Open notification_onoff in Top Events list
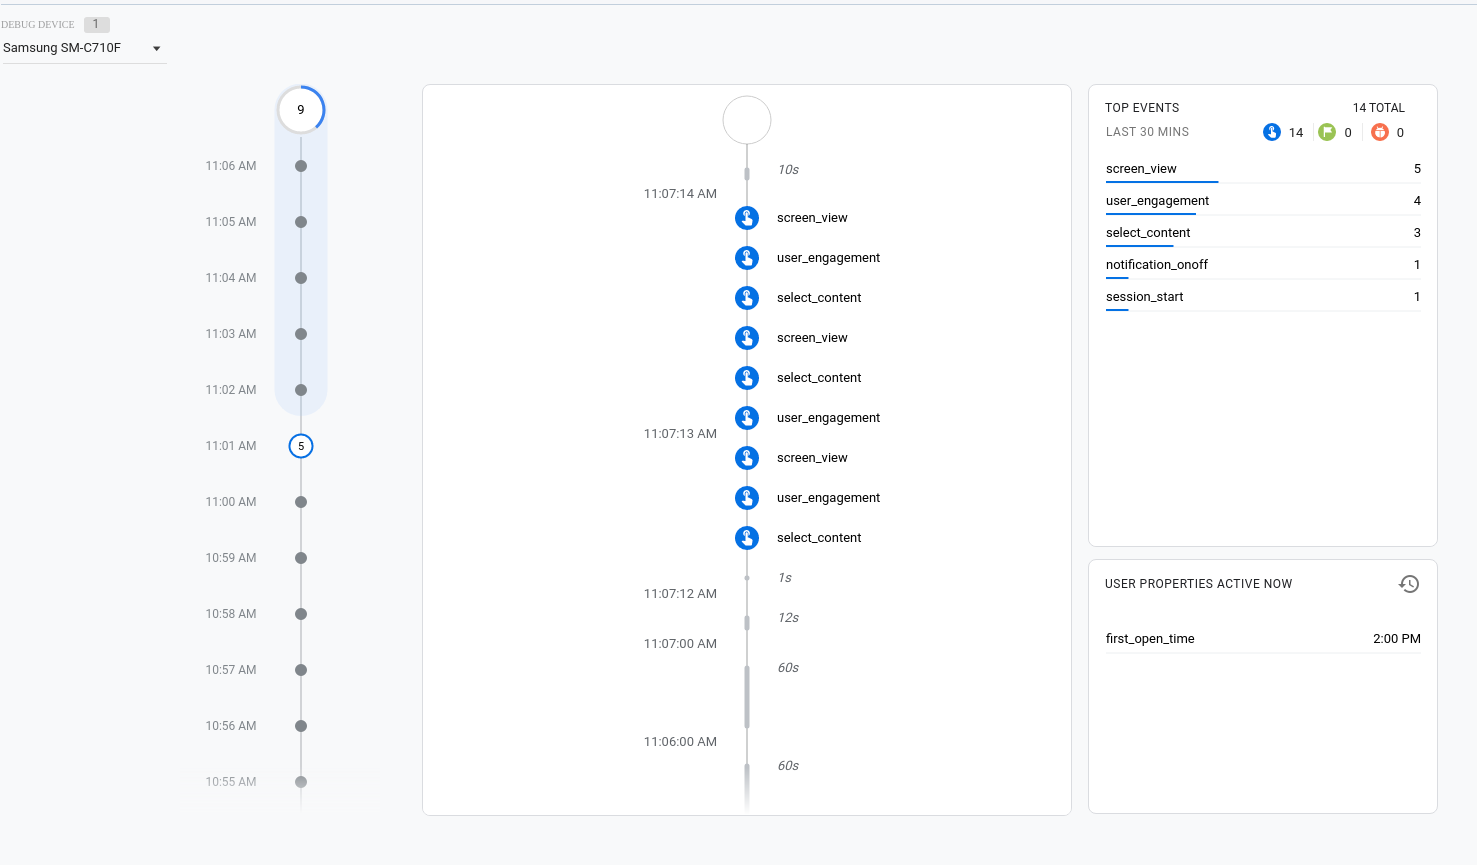Viewport: 1477px width, 865px height. (1157, 265)
